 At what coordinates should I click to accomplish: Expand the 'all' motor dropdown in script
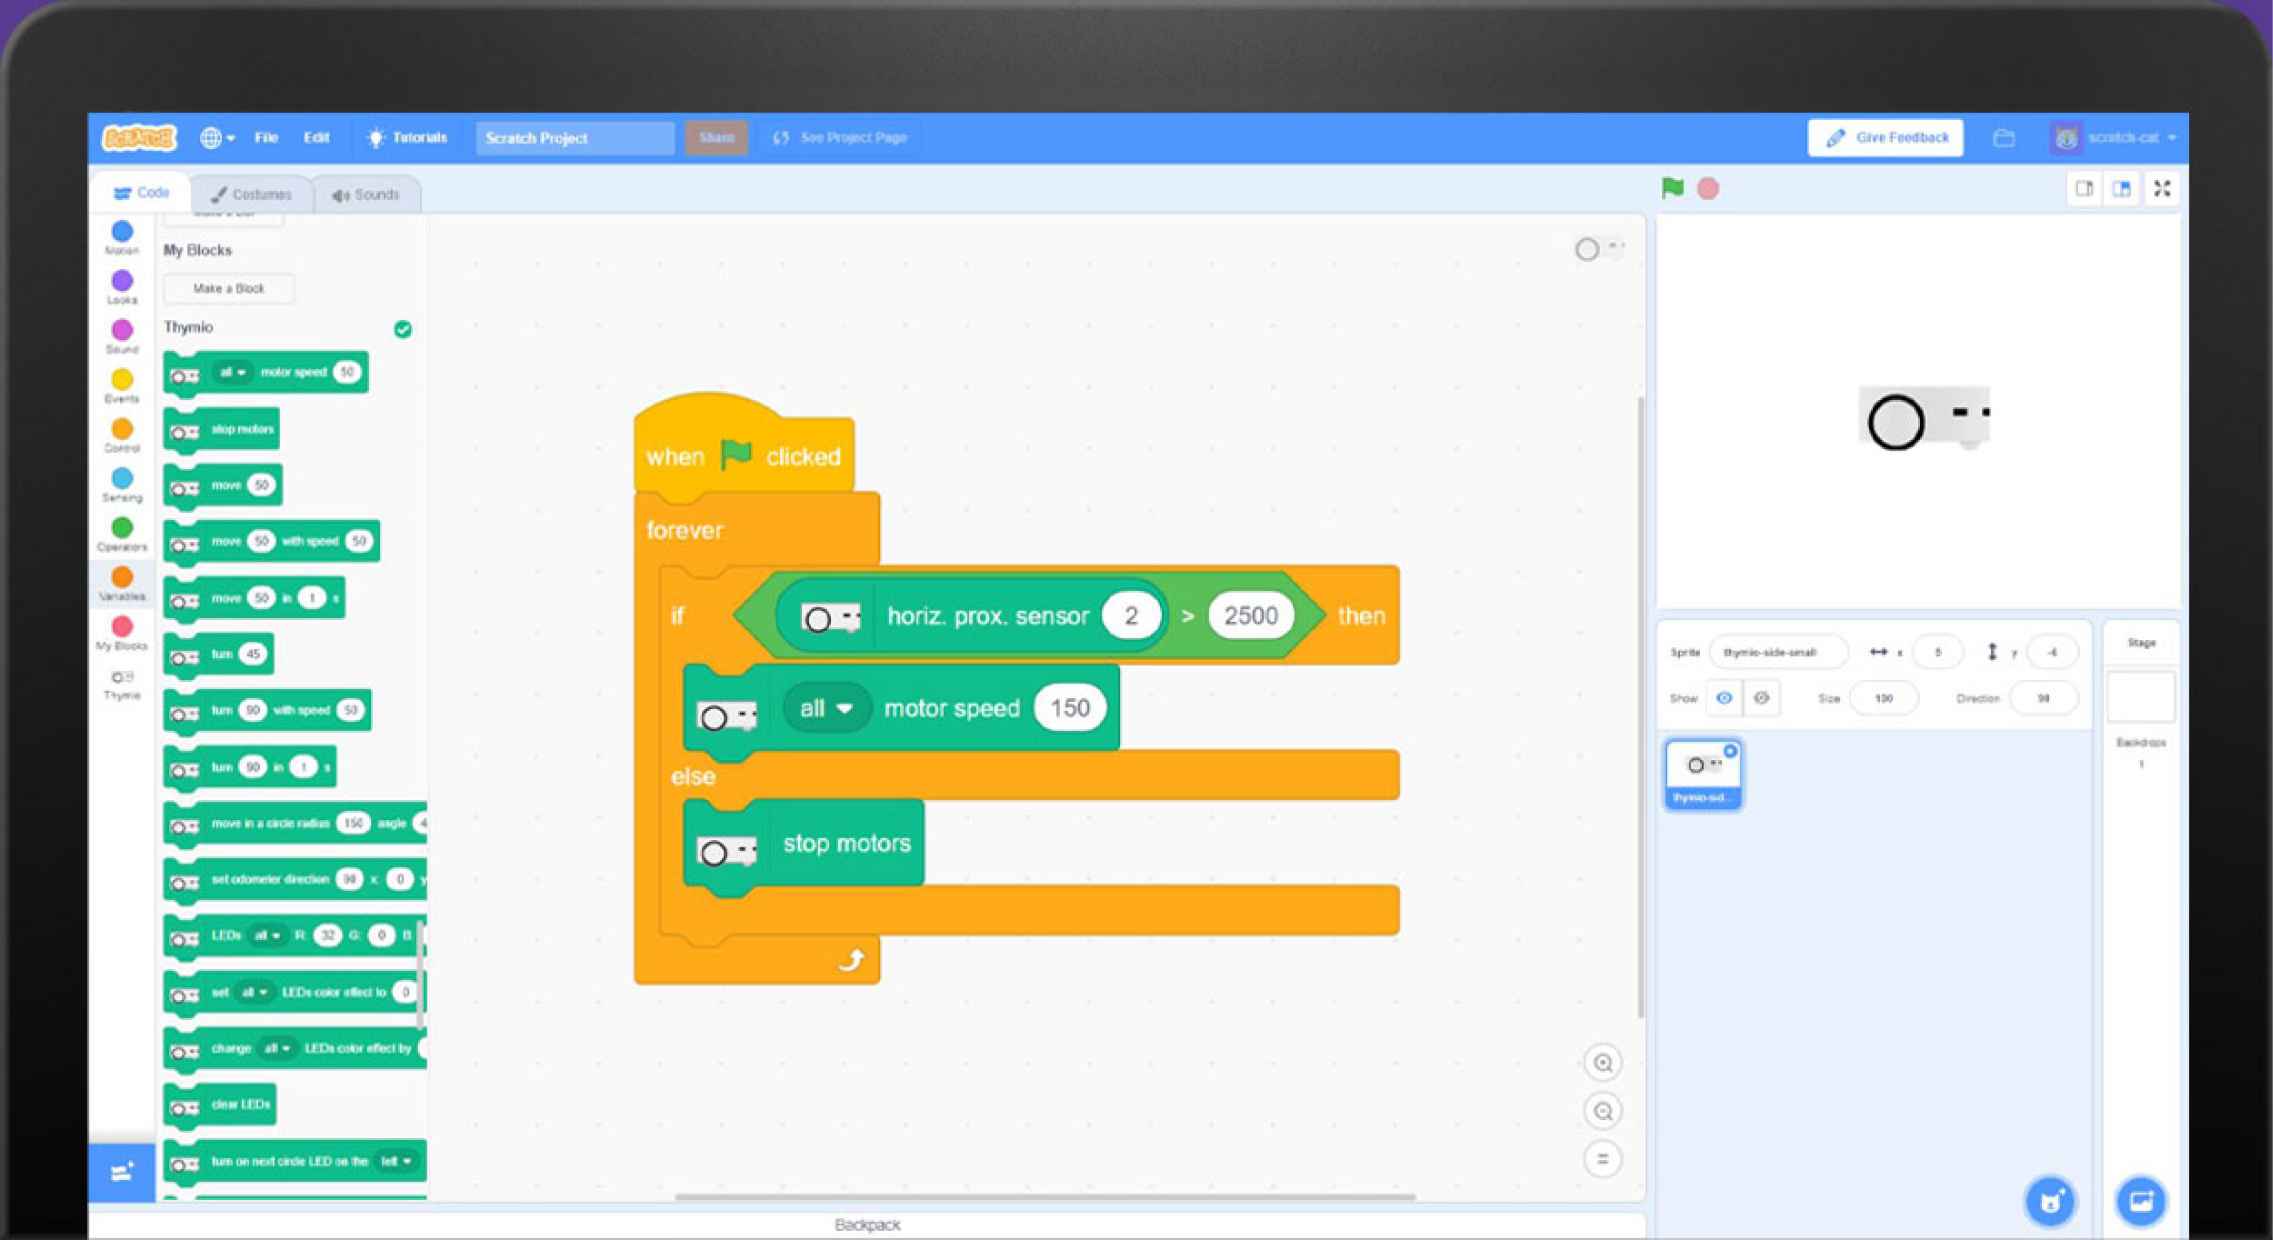pos(826,709)
